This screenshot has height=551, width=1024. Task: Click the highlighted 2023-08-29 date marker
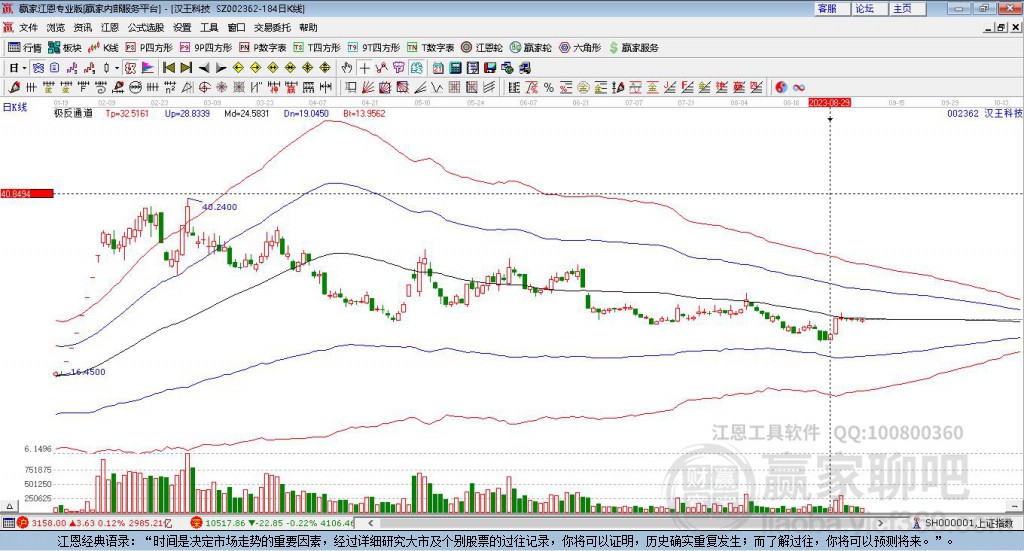(x=829, y=102)
